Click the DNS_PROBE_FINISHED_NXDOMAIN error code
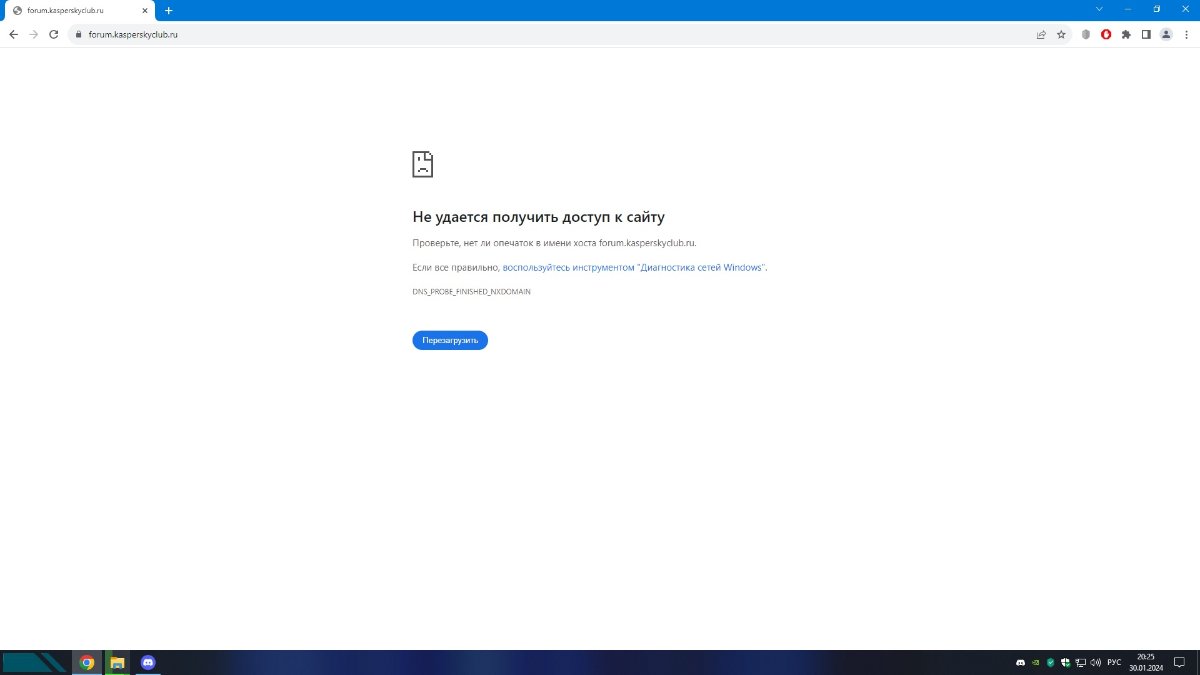Screen dimensions: 1200x675 click(x=471, y=291)
